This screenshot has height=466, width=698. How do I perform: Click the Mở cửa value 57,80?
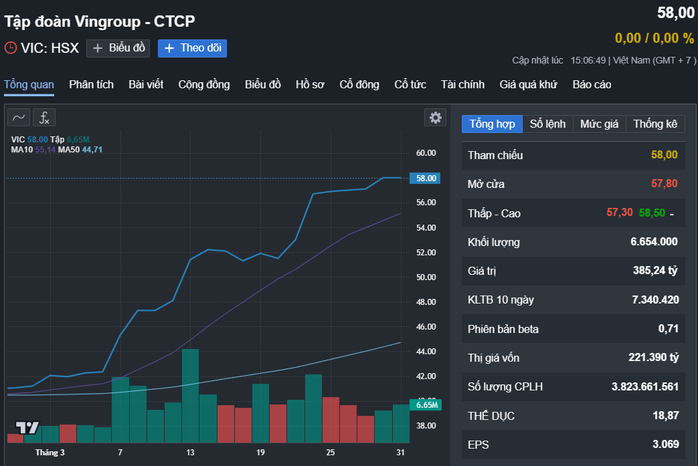click(x=664, y=184)
